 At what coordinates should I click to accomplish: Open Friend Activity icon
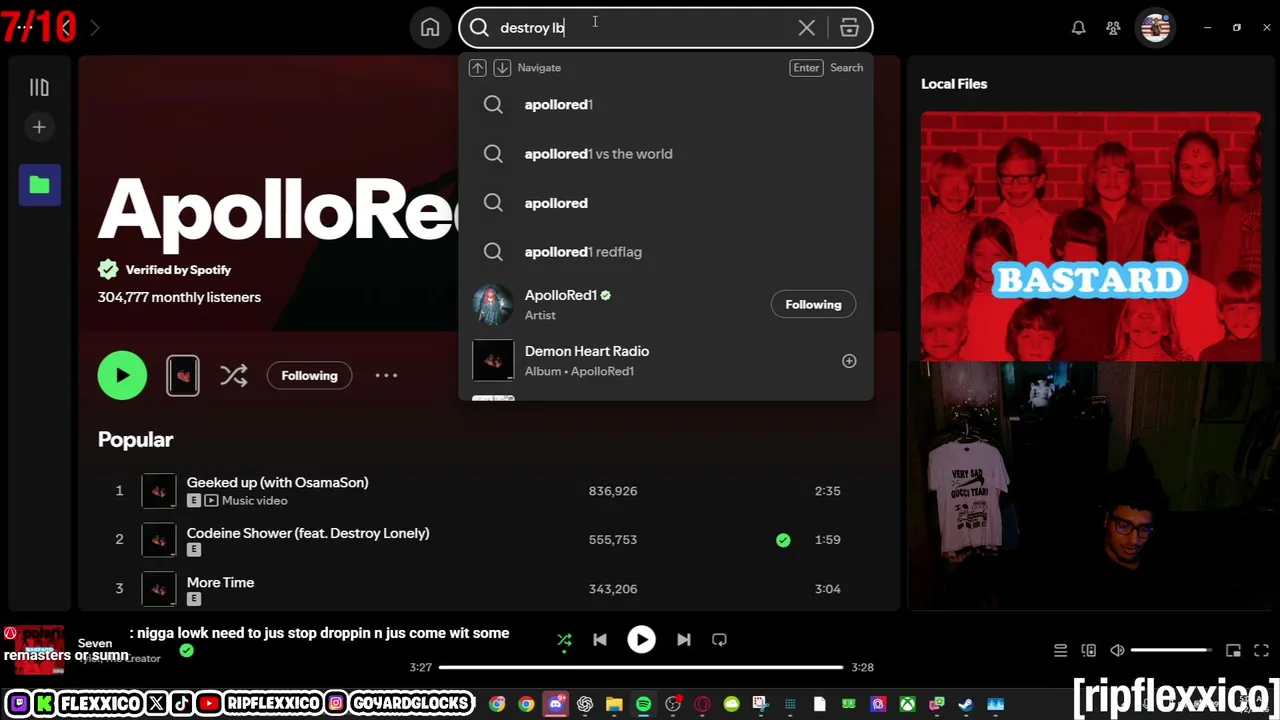click(1113, 28)
